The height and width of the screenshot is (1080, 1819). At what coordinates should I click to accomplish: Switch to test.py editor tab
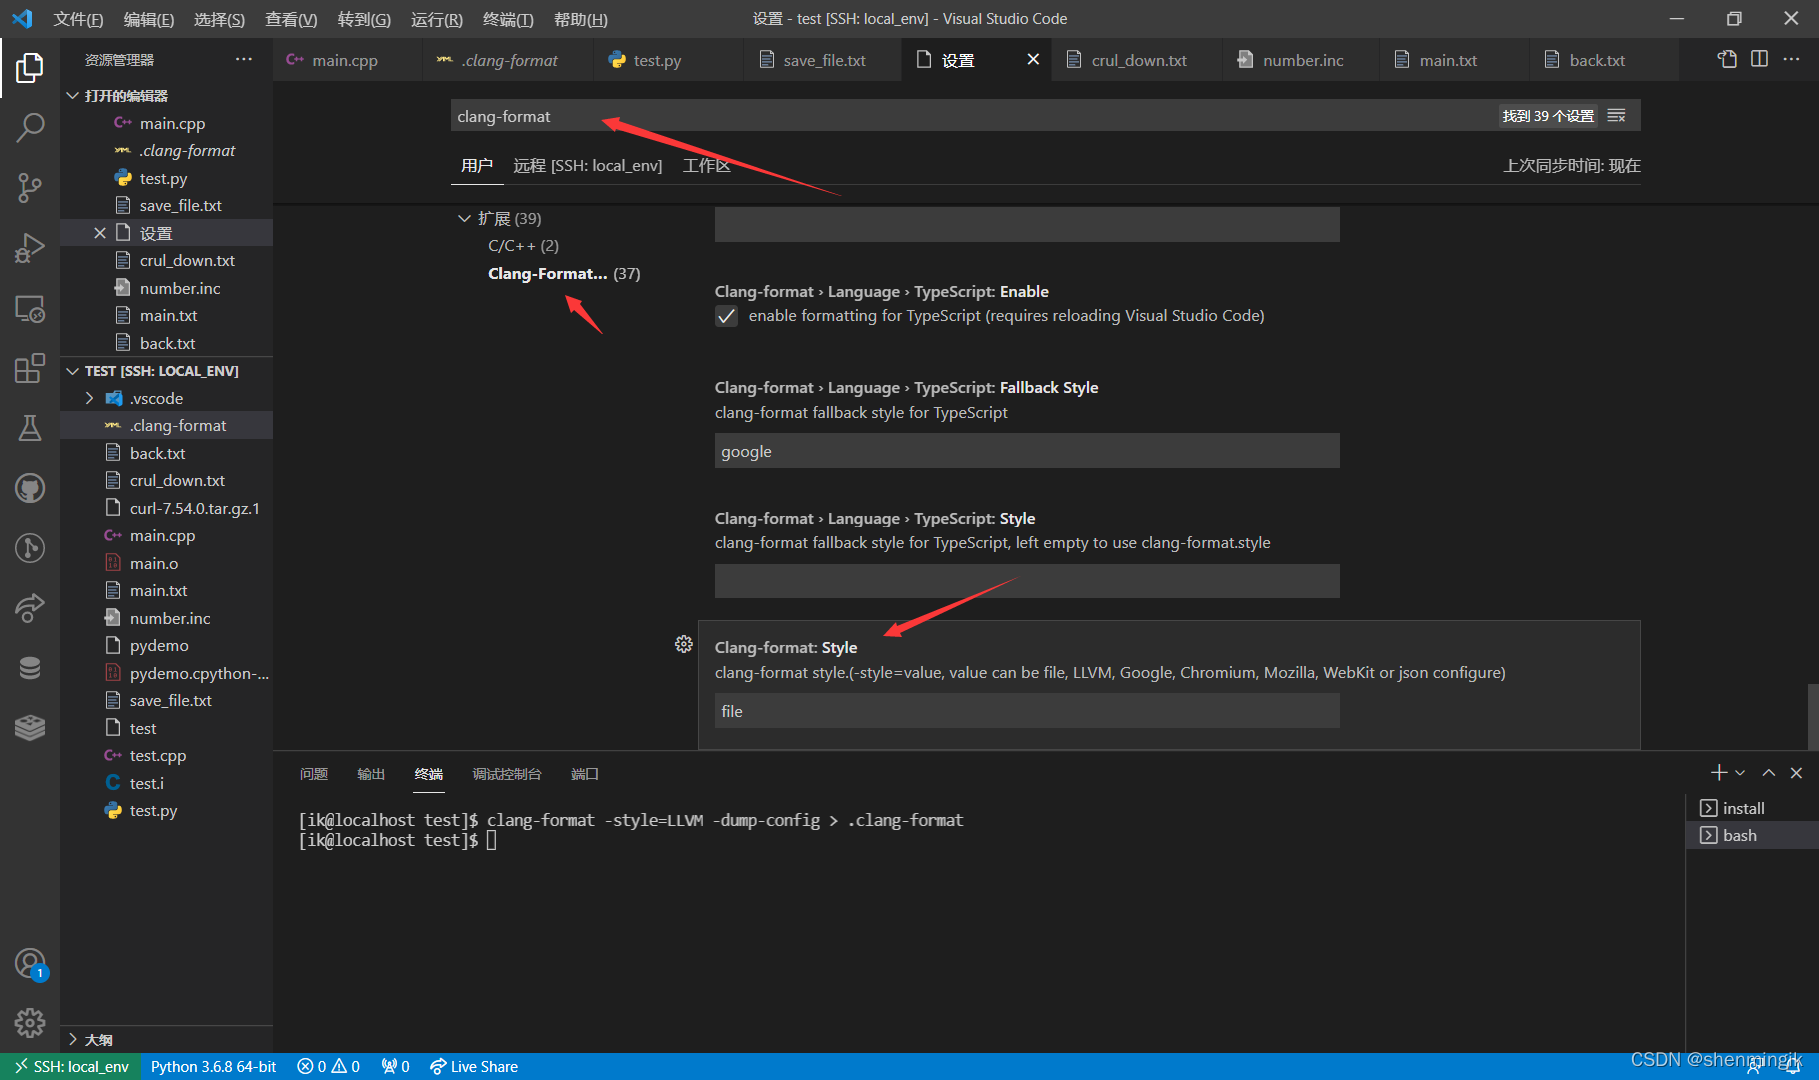click(x=657, y=60)
